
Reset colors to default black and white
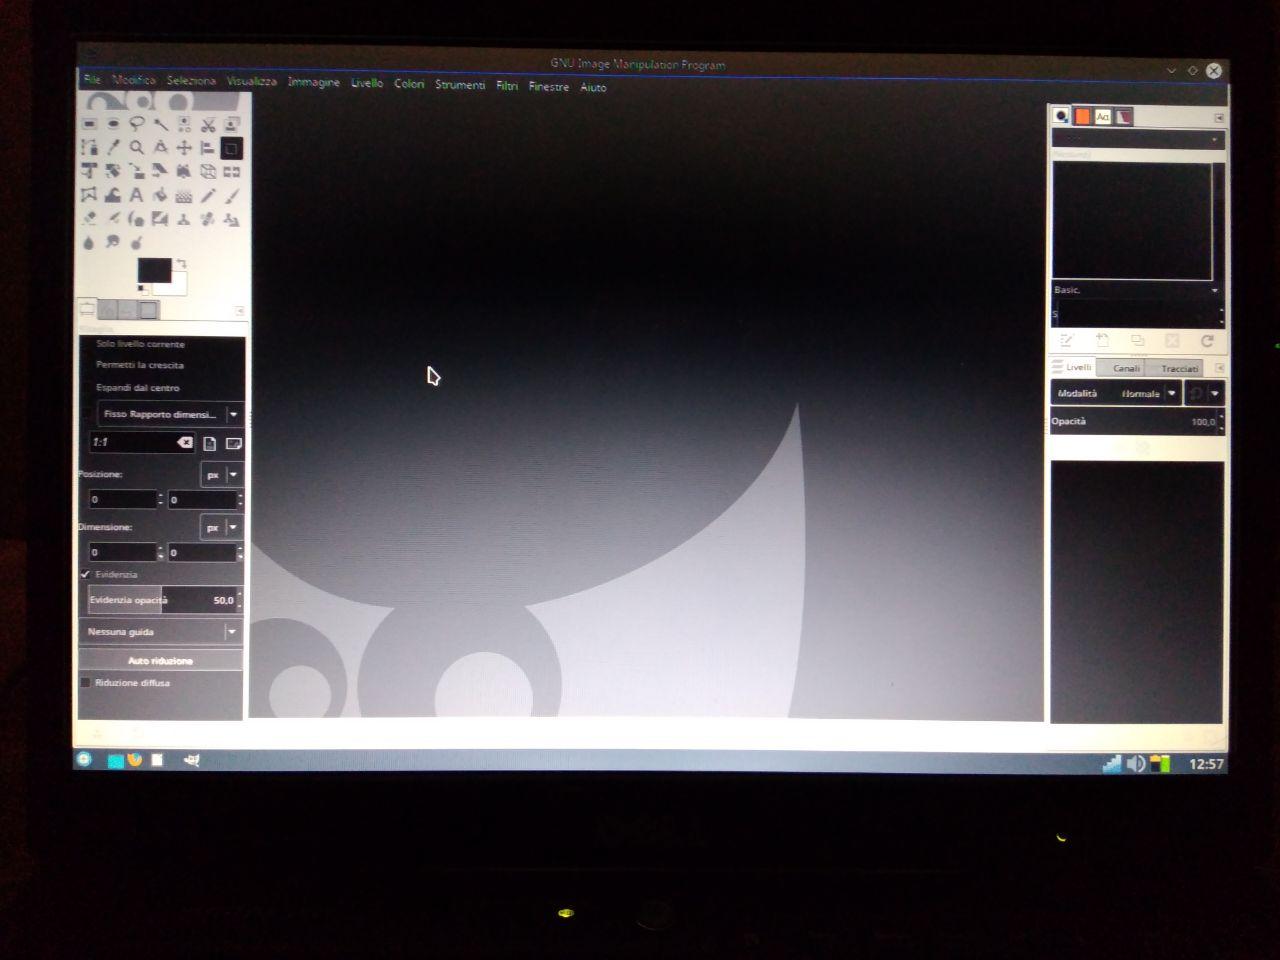[x=142, y=290]
